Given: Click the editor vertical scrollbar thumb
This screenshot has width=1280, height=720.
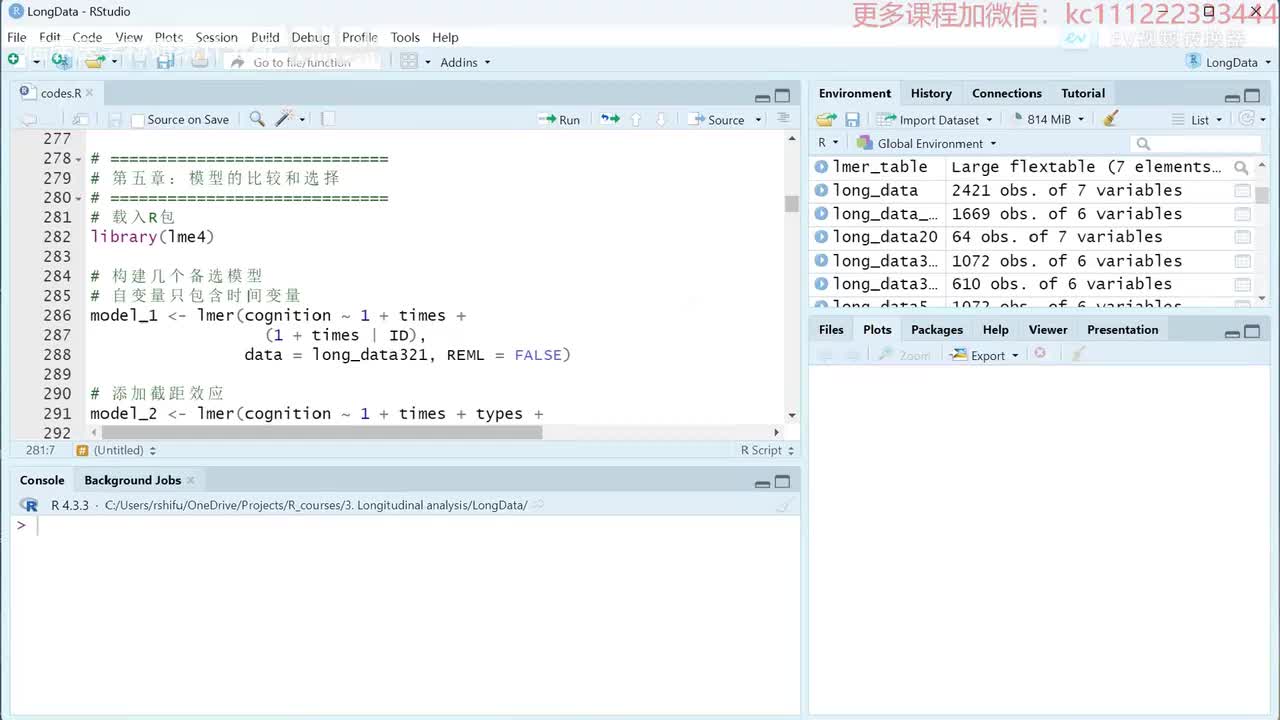Looking at the screenshot, I should (792, 204).
